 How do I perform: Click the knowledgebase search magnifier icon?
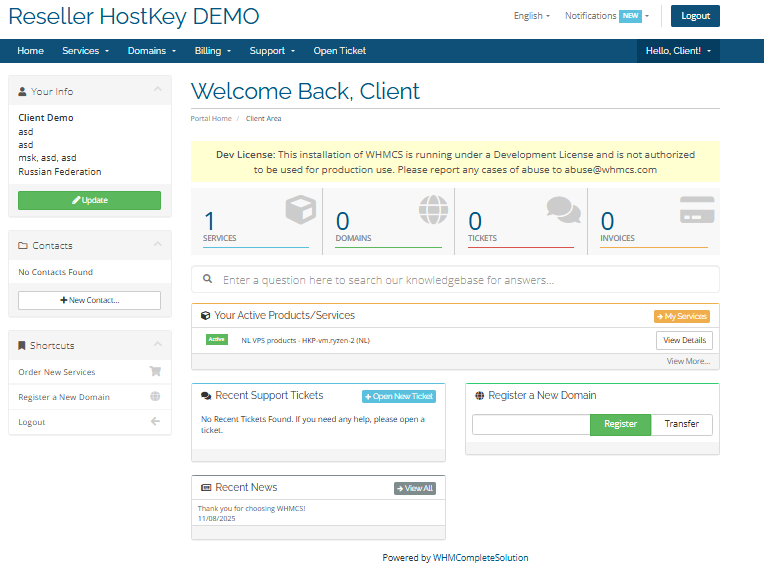click(208, 280)
